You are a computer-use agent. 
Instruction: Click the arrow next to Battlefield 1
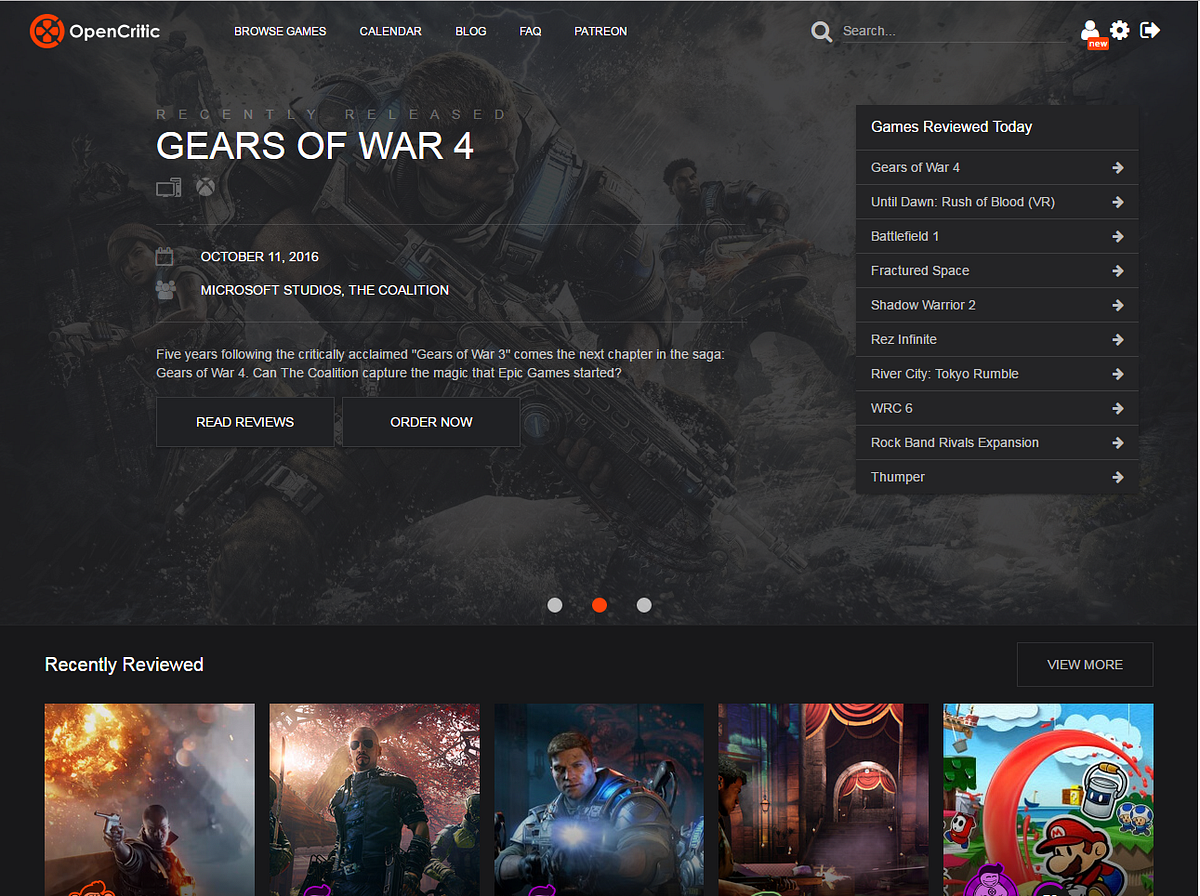coord(1117,236)
